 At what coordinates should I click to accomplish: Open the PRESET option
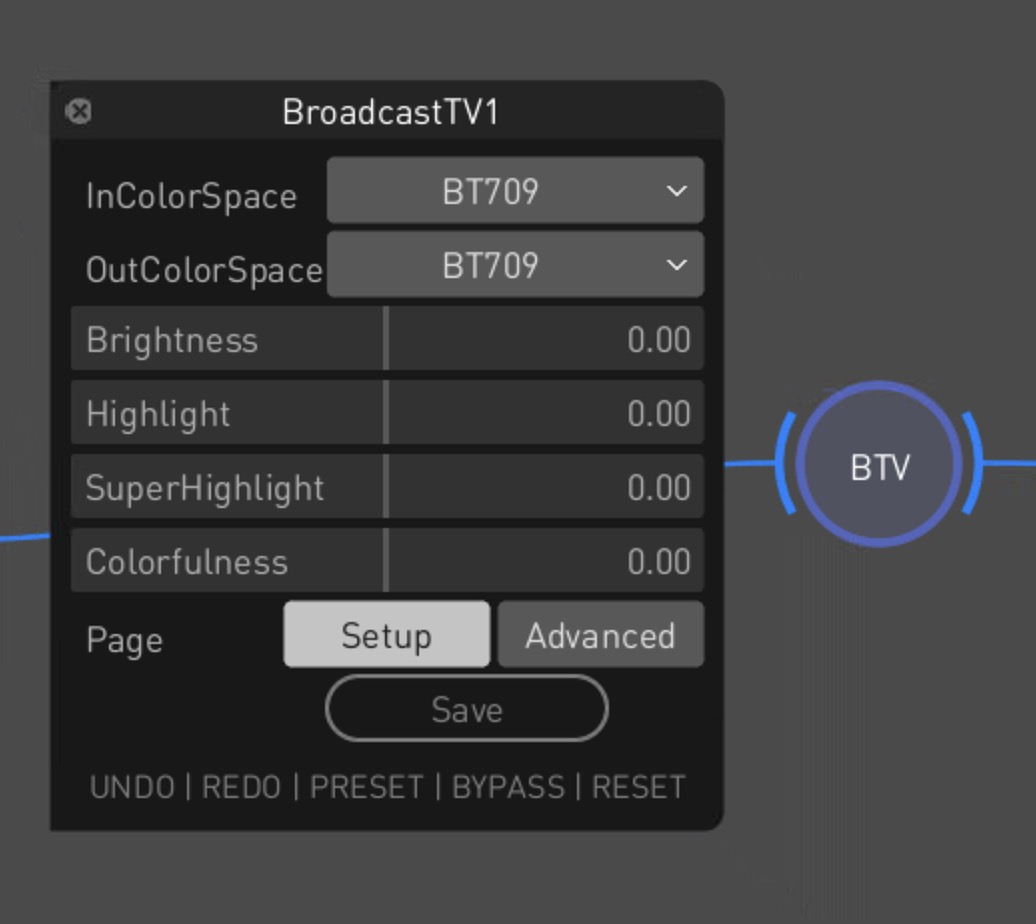point(366,787)
